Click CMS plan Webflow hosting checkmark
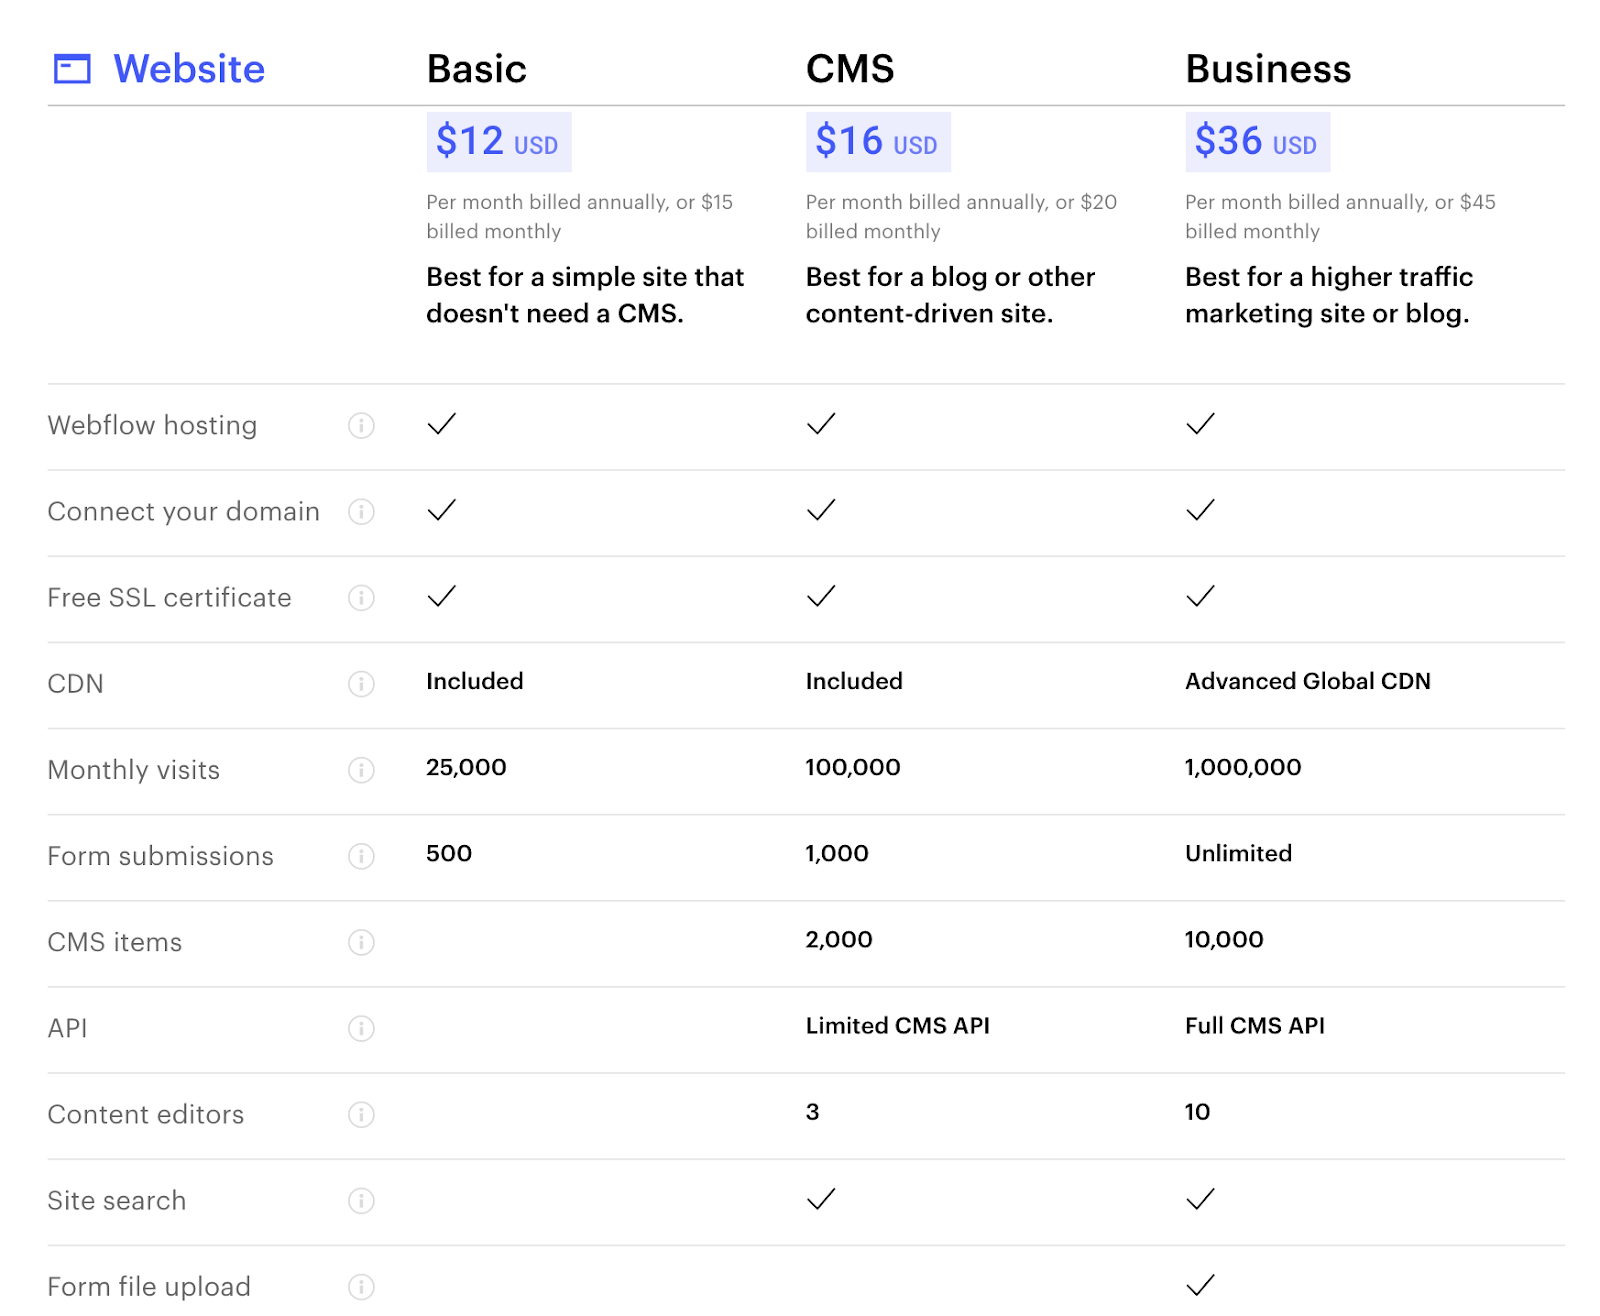This screenshot has width=1600, height=1316. (x=821, y=423)
